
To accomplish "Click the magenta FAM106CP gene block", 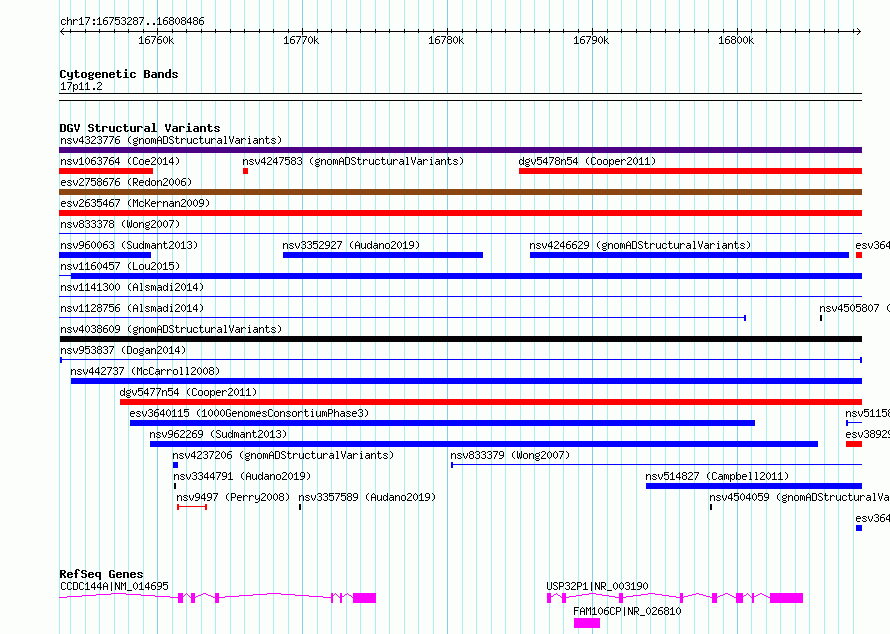I will click(587, 623).
